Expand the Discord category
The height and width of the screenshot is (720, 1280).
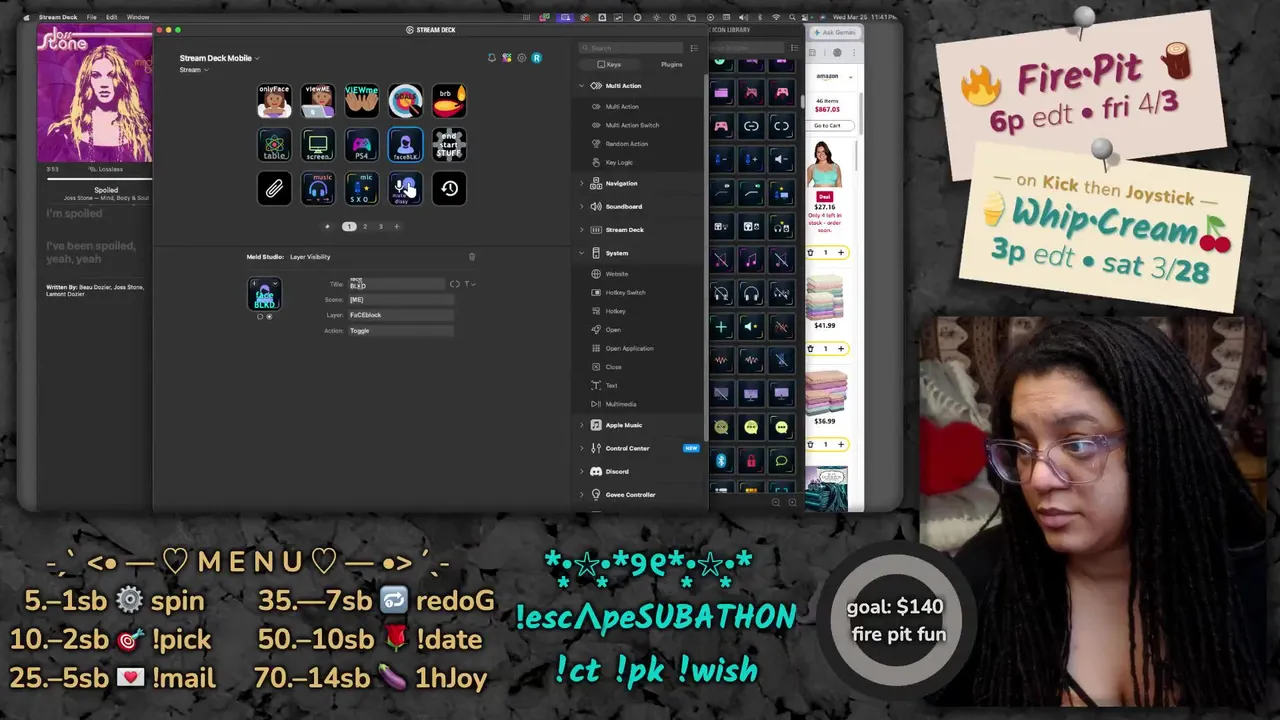[582, 471]
